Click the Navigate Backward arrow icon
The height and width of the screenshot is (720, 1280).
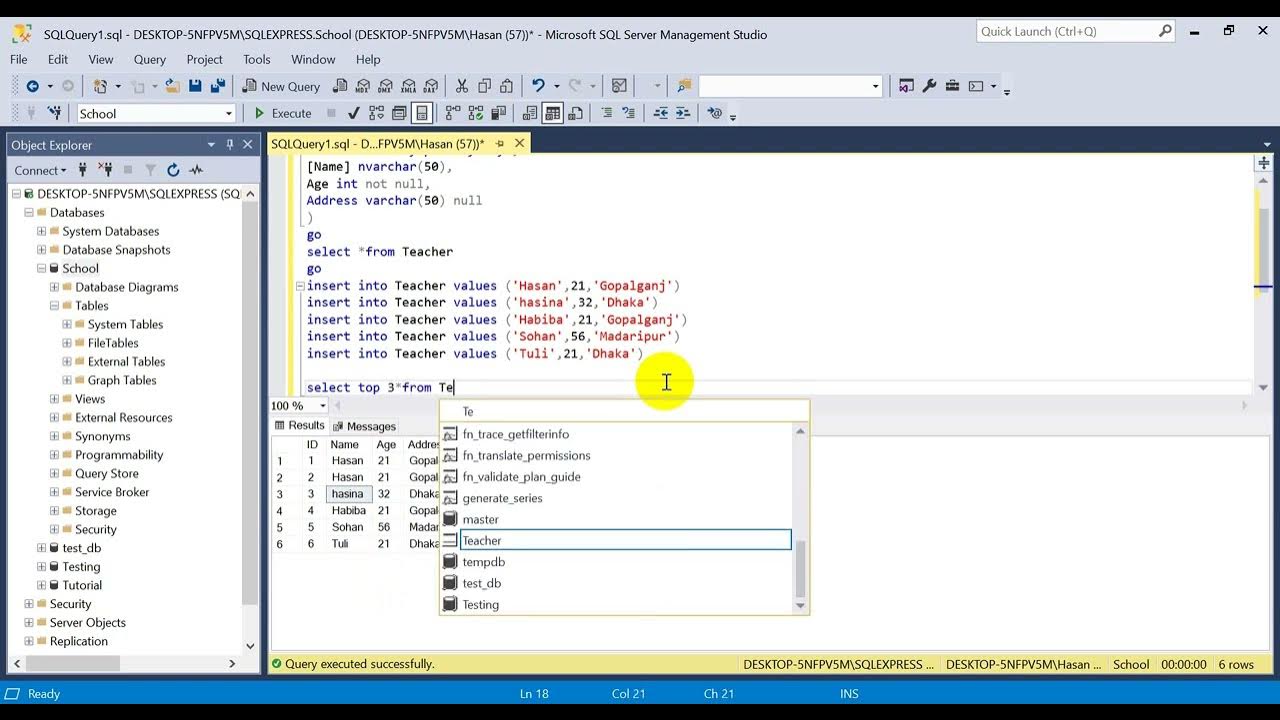click(32, 86)
